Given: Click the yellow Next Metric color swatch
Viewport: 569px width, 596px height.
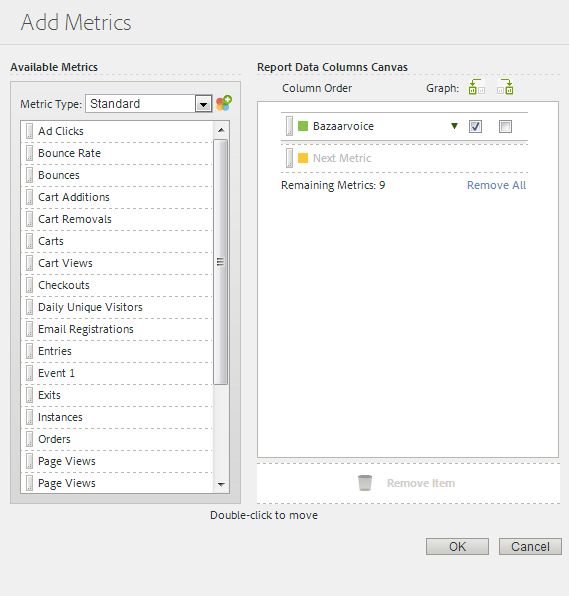Looking at the screenshot, I should pyautogui.click(x=303, y=158).
